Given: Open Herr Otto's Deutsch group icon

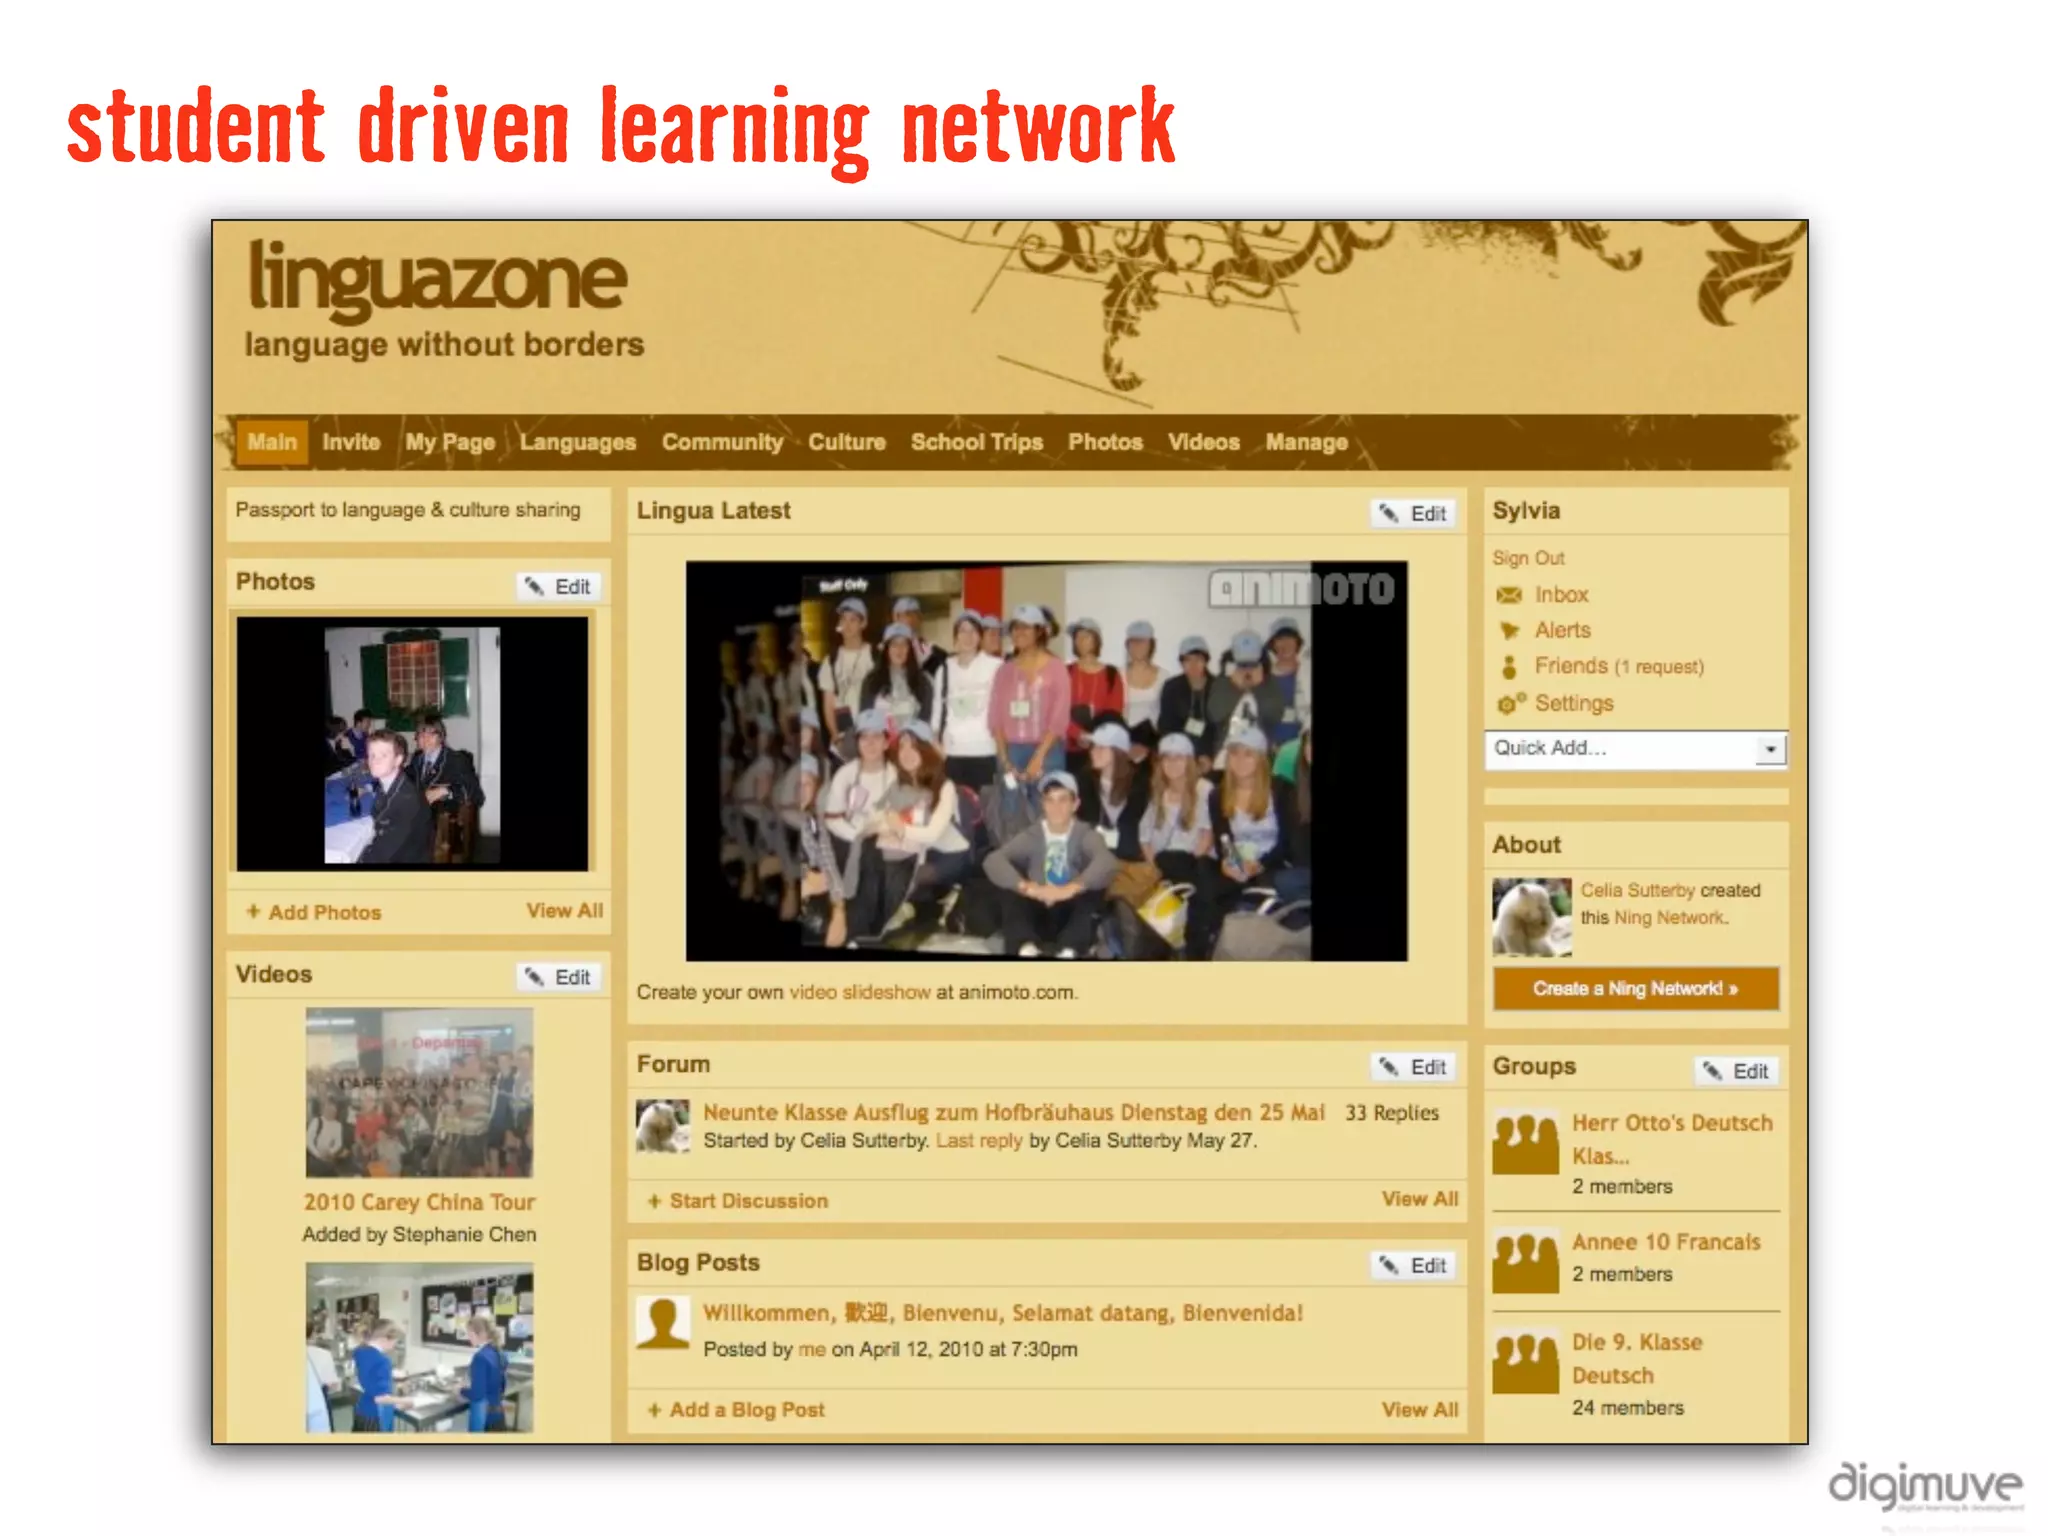Looking at the screenshot, I should click(x=1526, y=1142).
